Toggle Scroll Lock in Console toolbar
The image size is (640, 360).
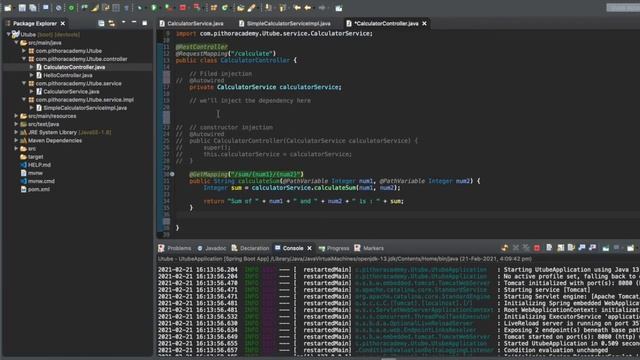(561, 248)
